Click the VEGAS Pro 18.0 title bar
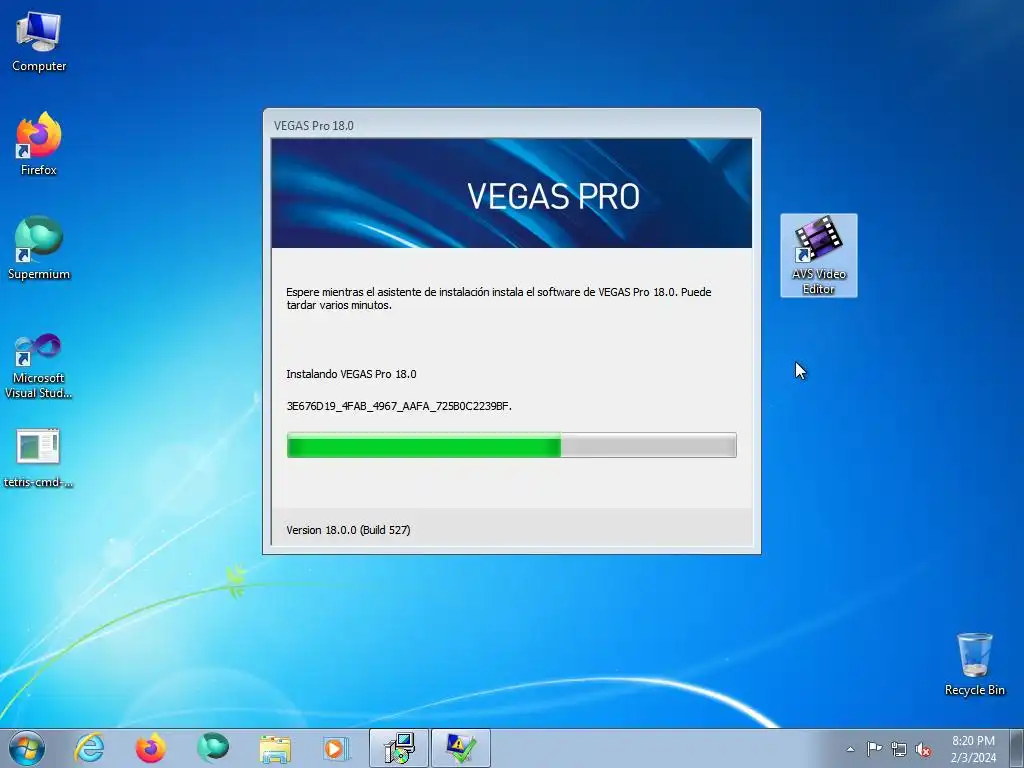Image resolution: width=1024 pixels, height=768 pixels. [x=511, y=125]
